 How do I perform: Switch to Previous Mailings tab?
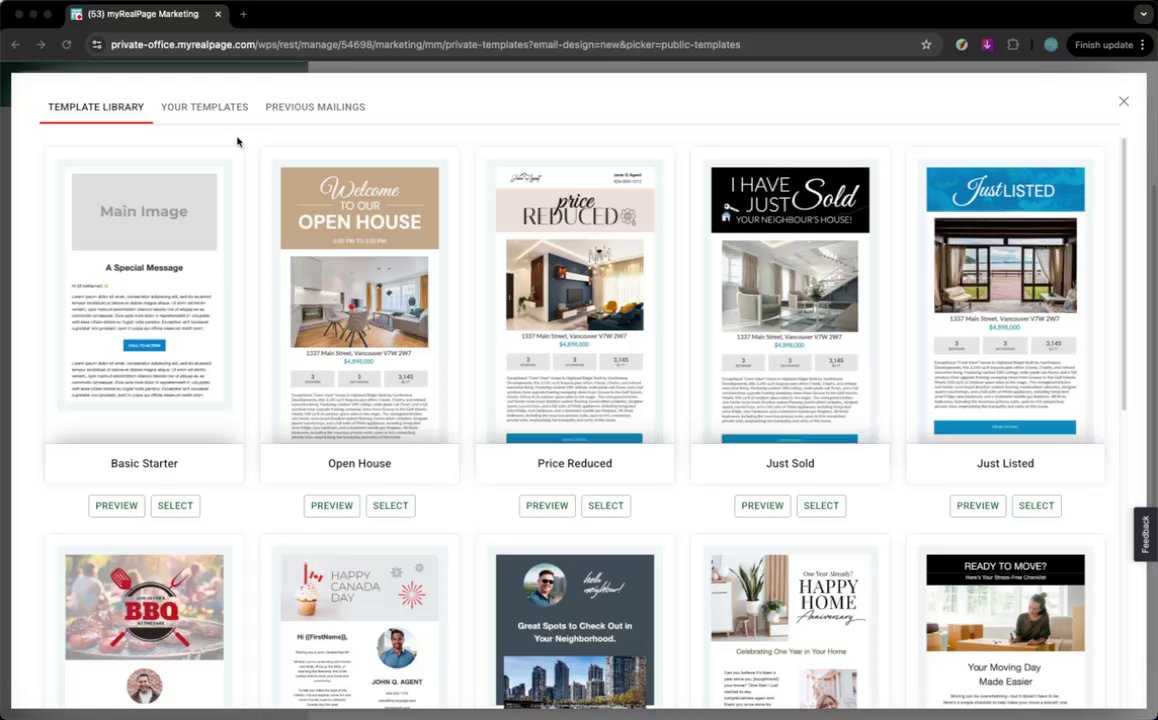[315, 107]
